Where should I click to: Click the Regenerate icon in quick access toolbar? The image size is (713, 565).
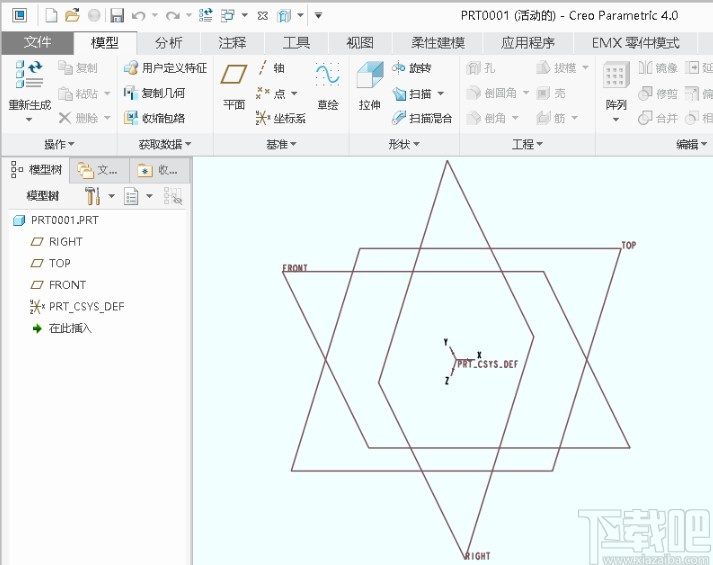pyautogui.click(x=206, y=16)
